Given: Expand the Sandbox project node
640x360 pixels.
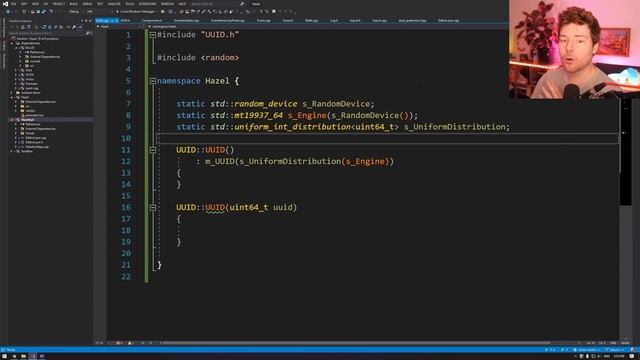Looking at the screenshot, I should pos(12,151).
